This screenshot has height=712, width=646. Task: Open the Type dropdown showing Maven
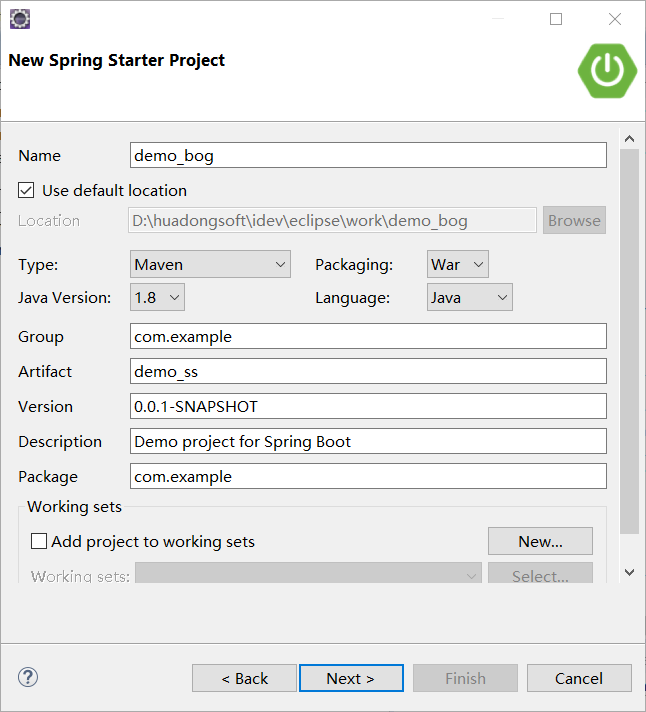[x=210, y=264]
